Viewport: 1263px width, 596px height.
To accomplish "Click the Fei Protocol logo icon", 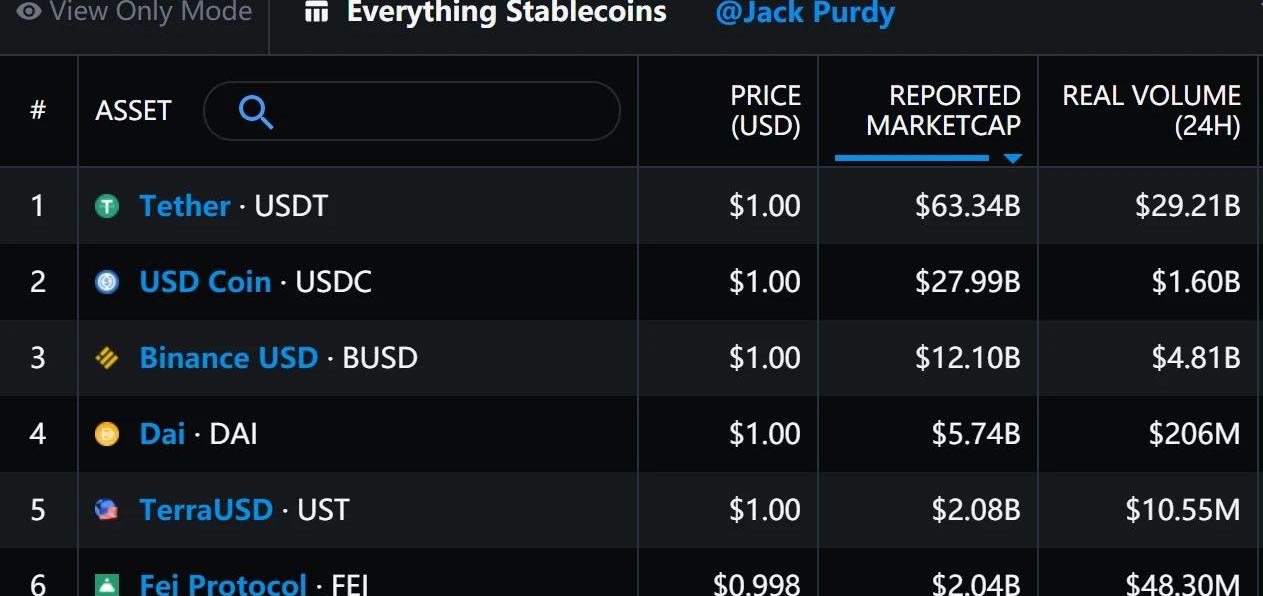I will [107, 585].
